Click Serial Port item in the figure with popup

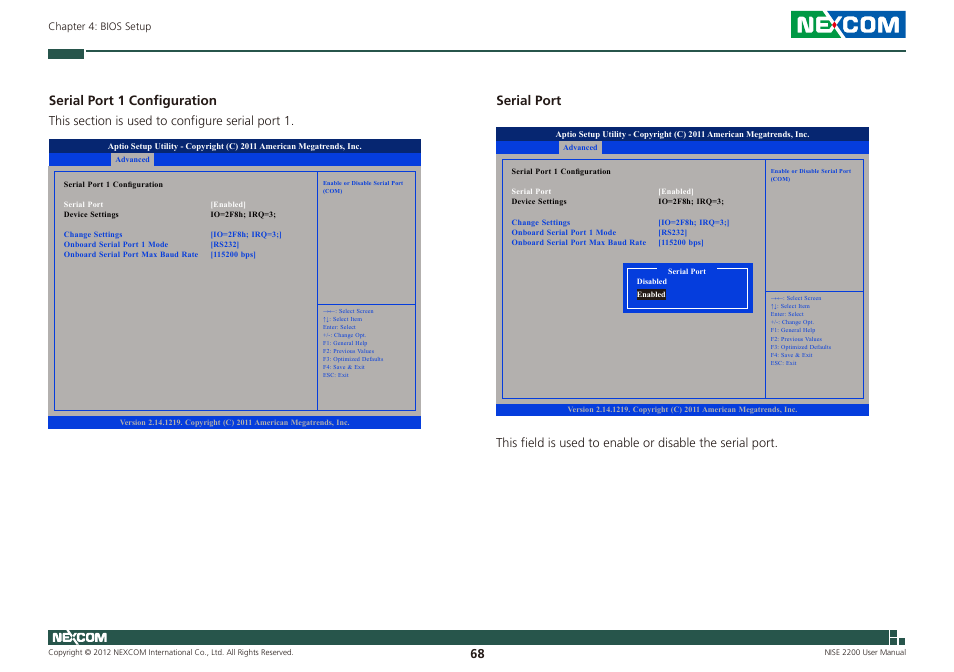531,191
